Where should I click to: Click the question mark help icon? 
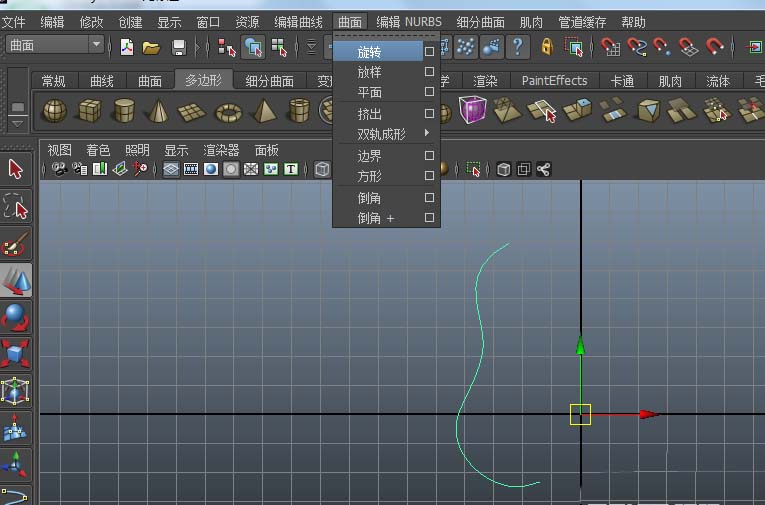click(517, 47)
